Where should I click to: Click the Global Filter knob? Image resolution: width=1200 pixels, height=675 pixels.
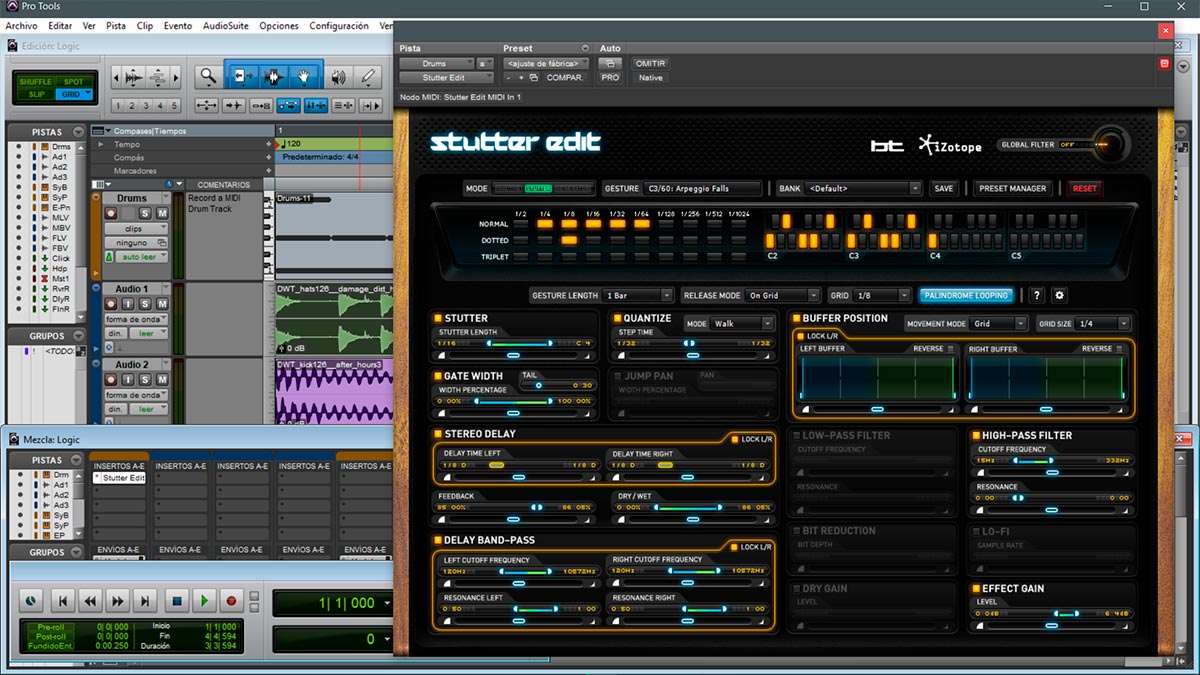pyautogui.click(x=1110, y=145)
